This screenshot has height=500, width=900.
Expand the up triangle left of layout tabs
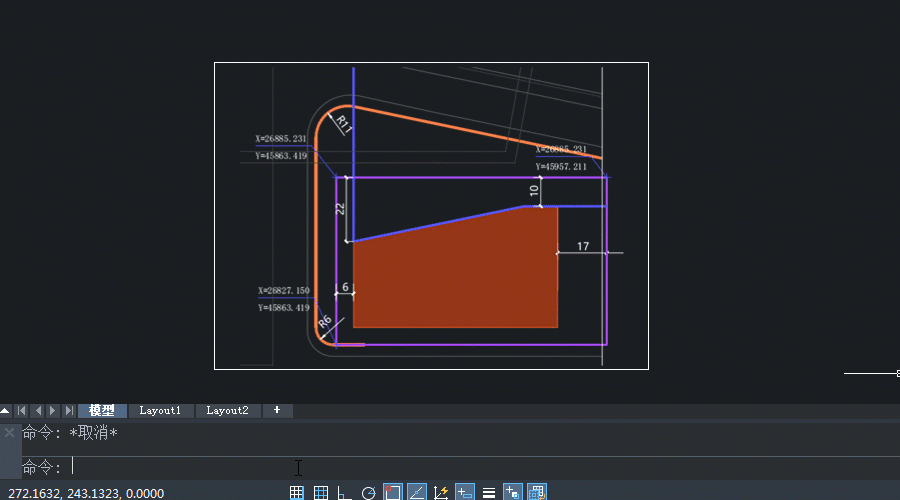coord(6,411)
